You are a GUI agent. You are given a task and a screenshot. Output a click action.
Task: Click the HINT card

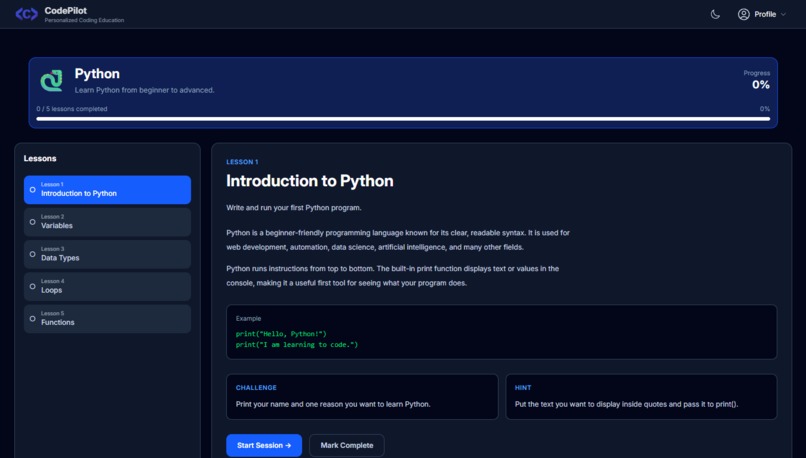[641, 396]
